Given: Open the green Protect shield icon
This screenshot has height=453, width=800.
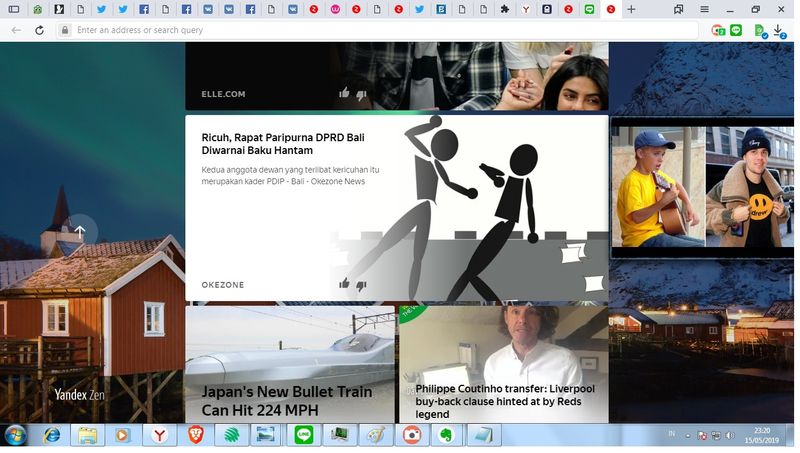Looking at the screenshot, I should point(761,31).
